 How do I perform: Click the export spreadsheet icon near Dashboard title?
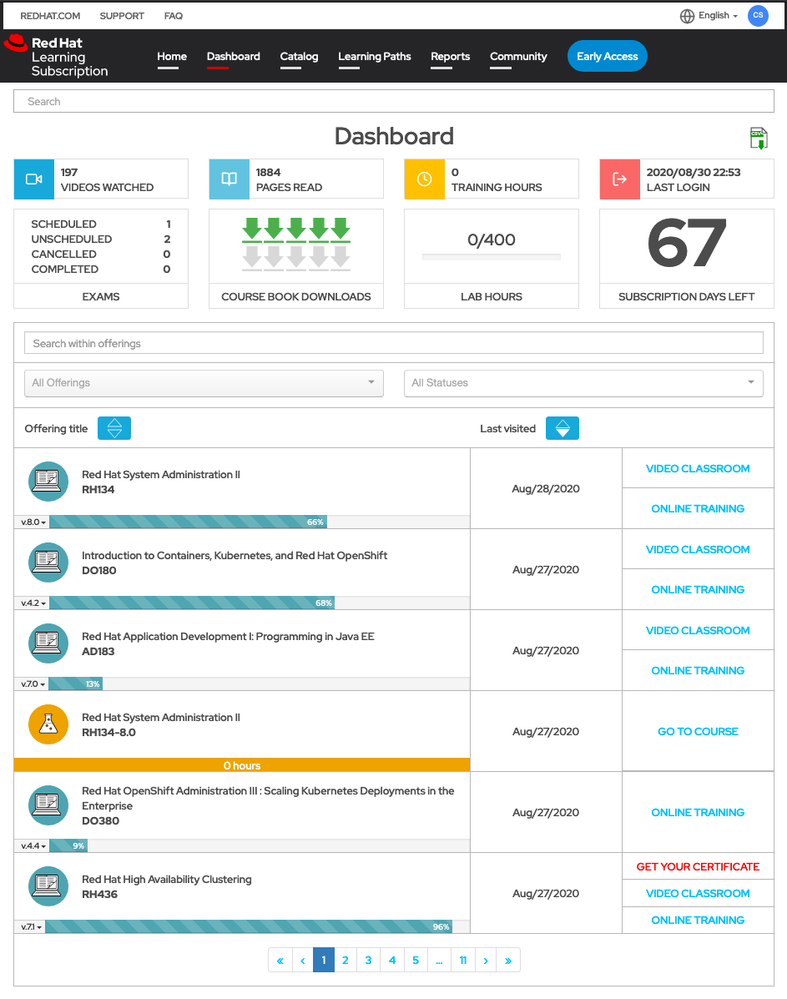pos(758,138)
